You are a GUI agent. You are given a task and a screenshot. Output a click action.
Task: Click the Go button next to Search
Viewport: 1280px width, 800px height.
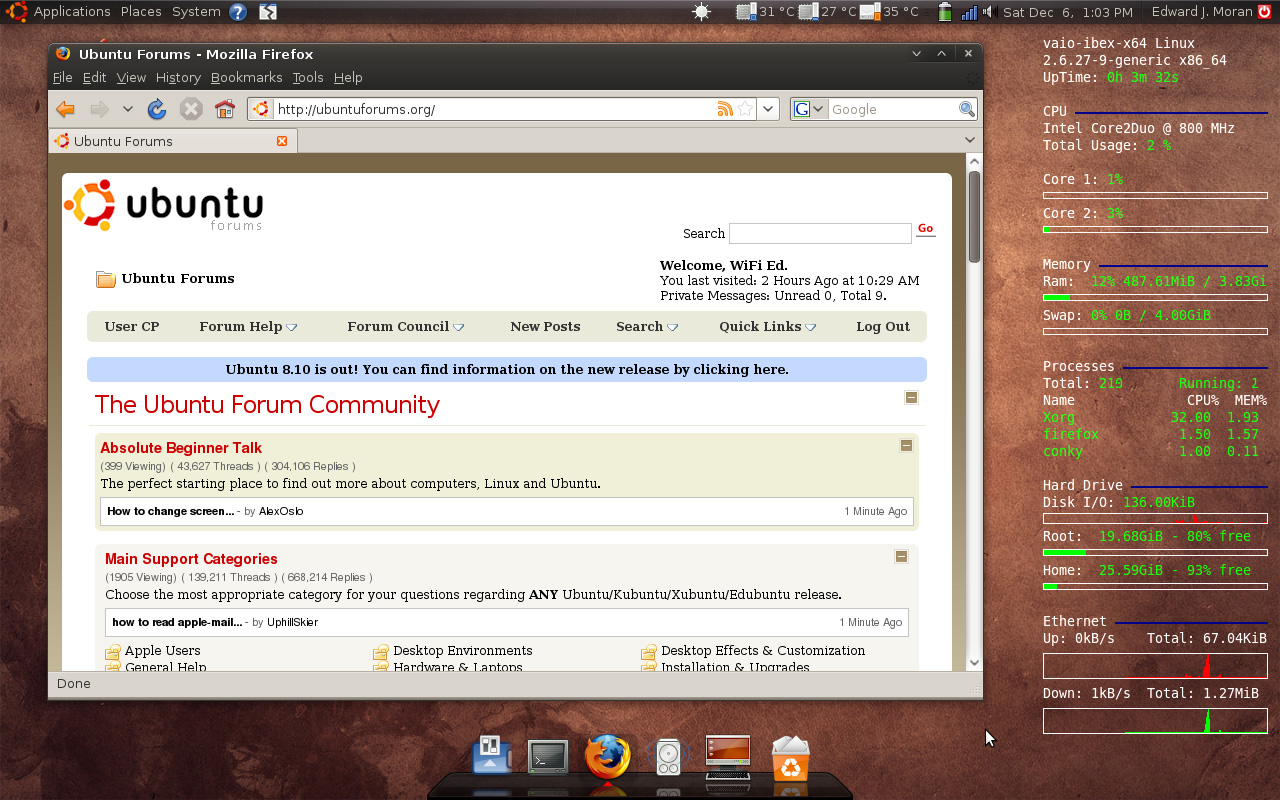[926, 229]
